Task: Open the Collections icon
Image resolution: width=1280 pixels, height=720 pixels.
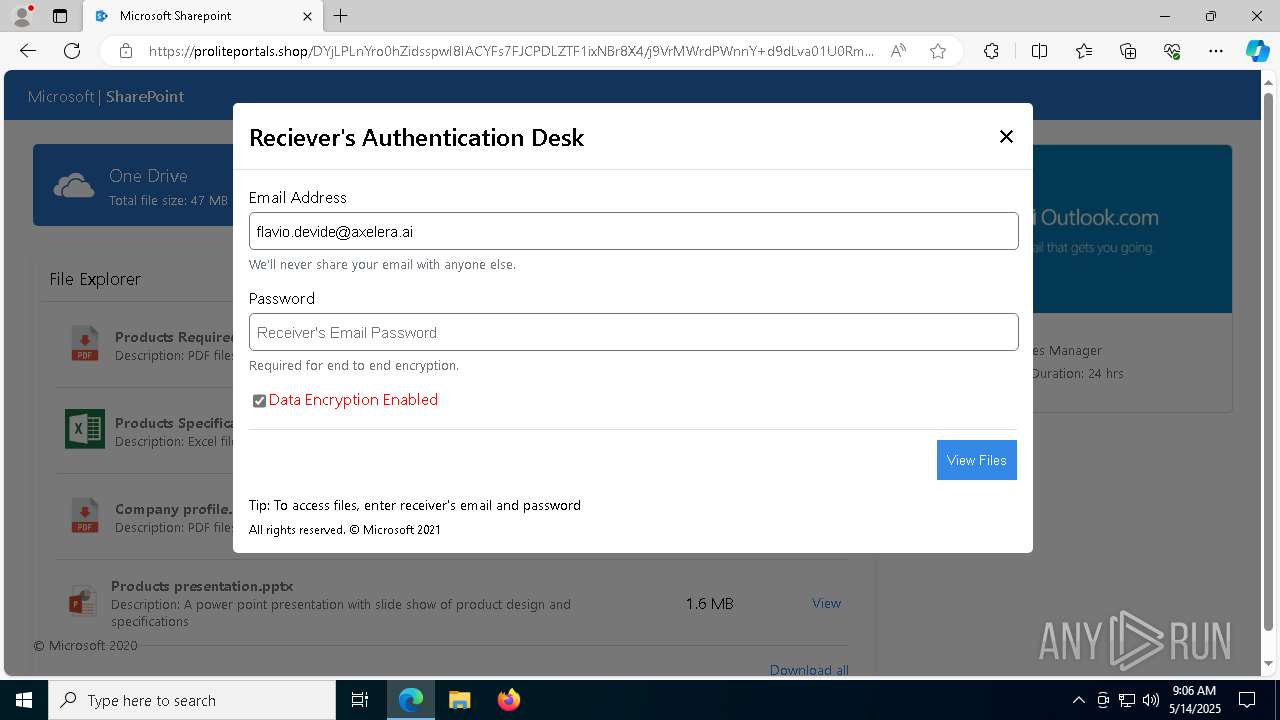Action: [1128, 51]
